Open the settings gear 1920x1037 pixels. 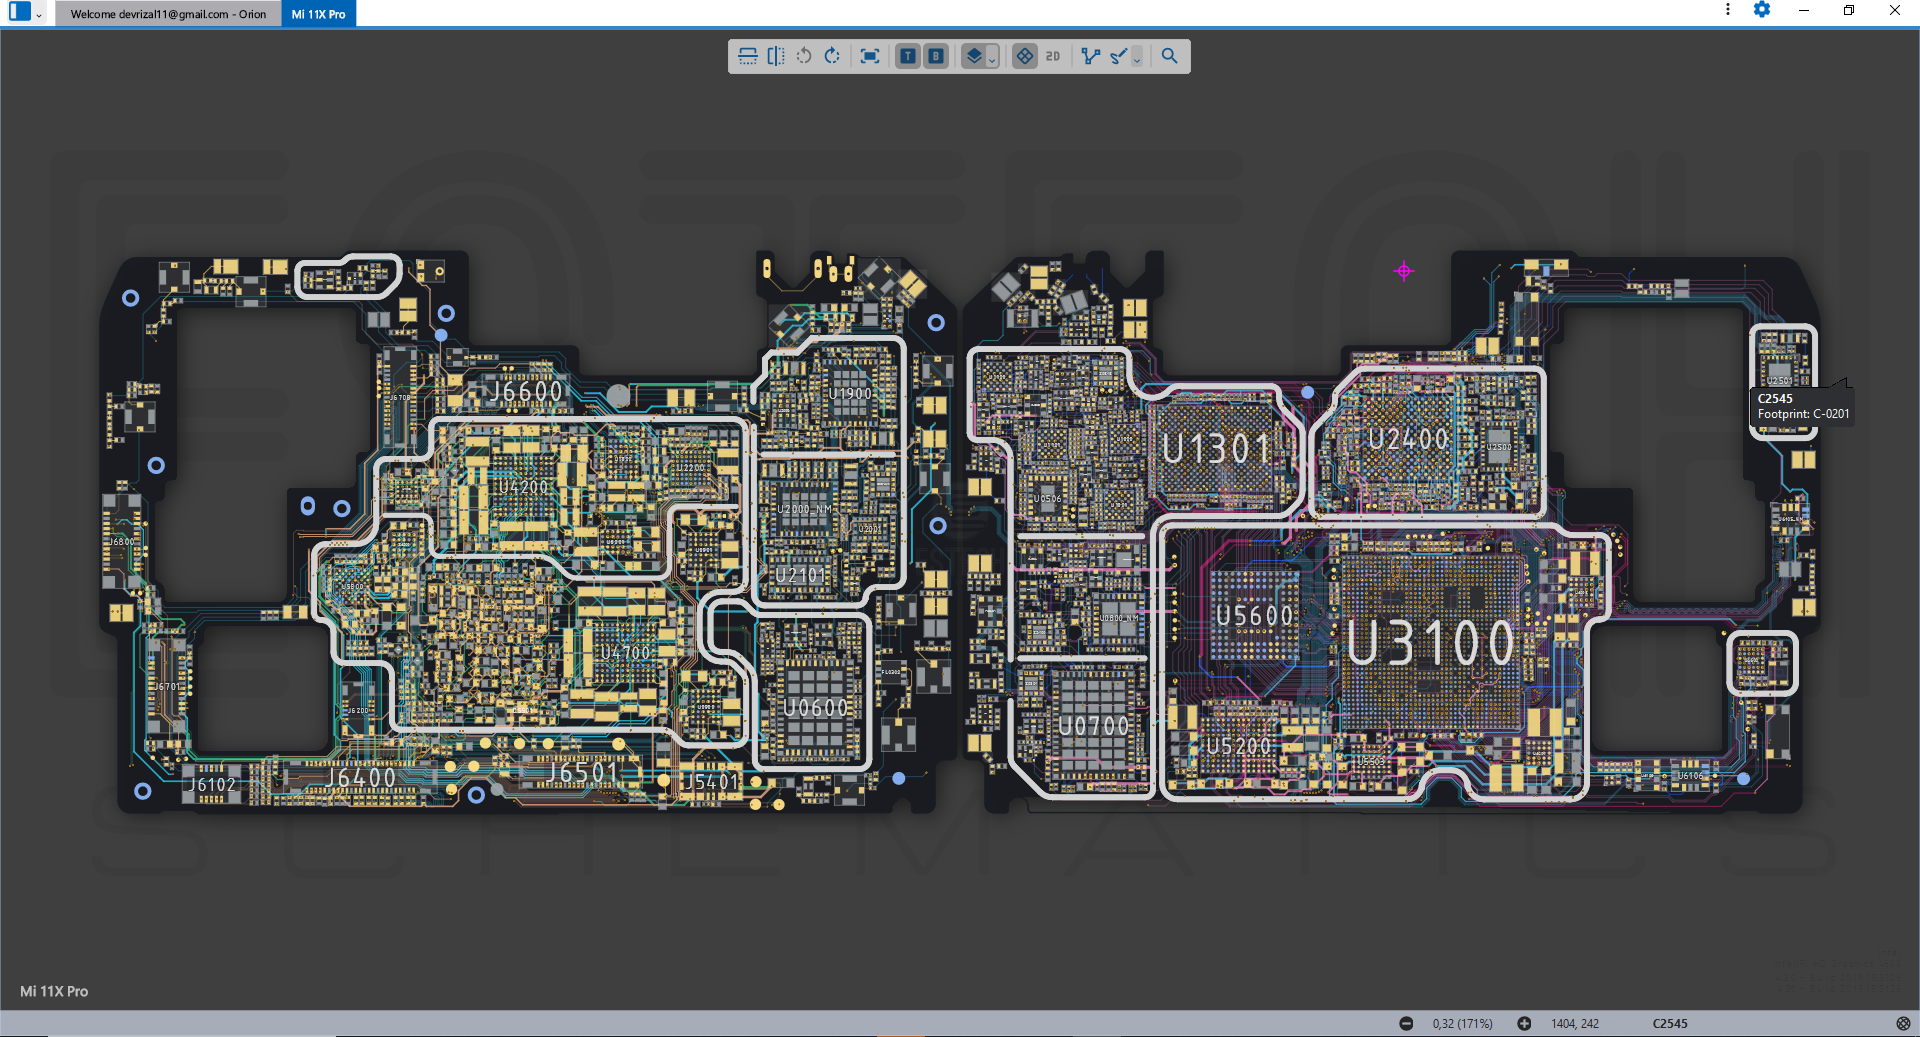click(1762, 10)
